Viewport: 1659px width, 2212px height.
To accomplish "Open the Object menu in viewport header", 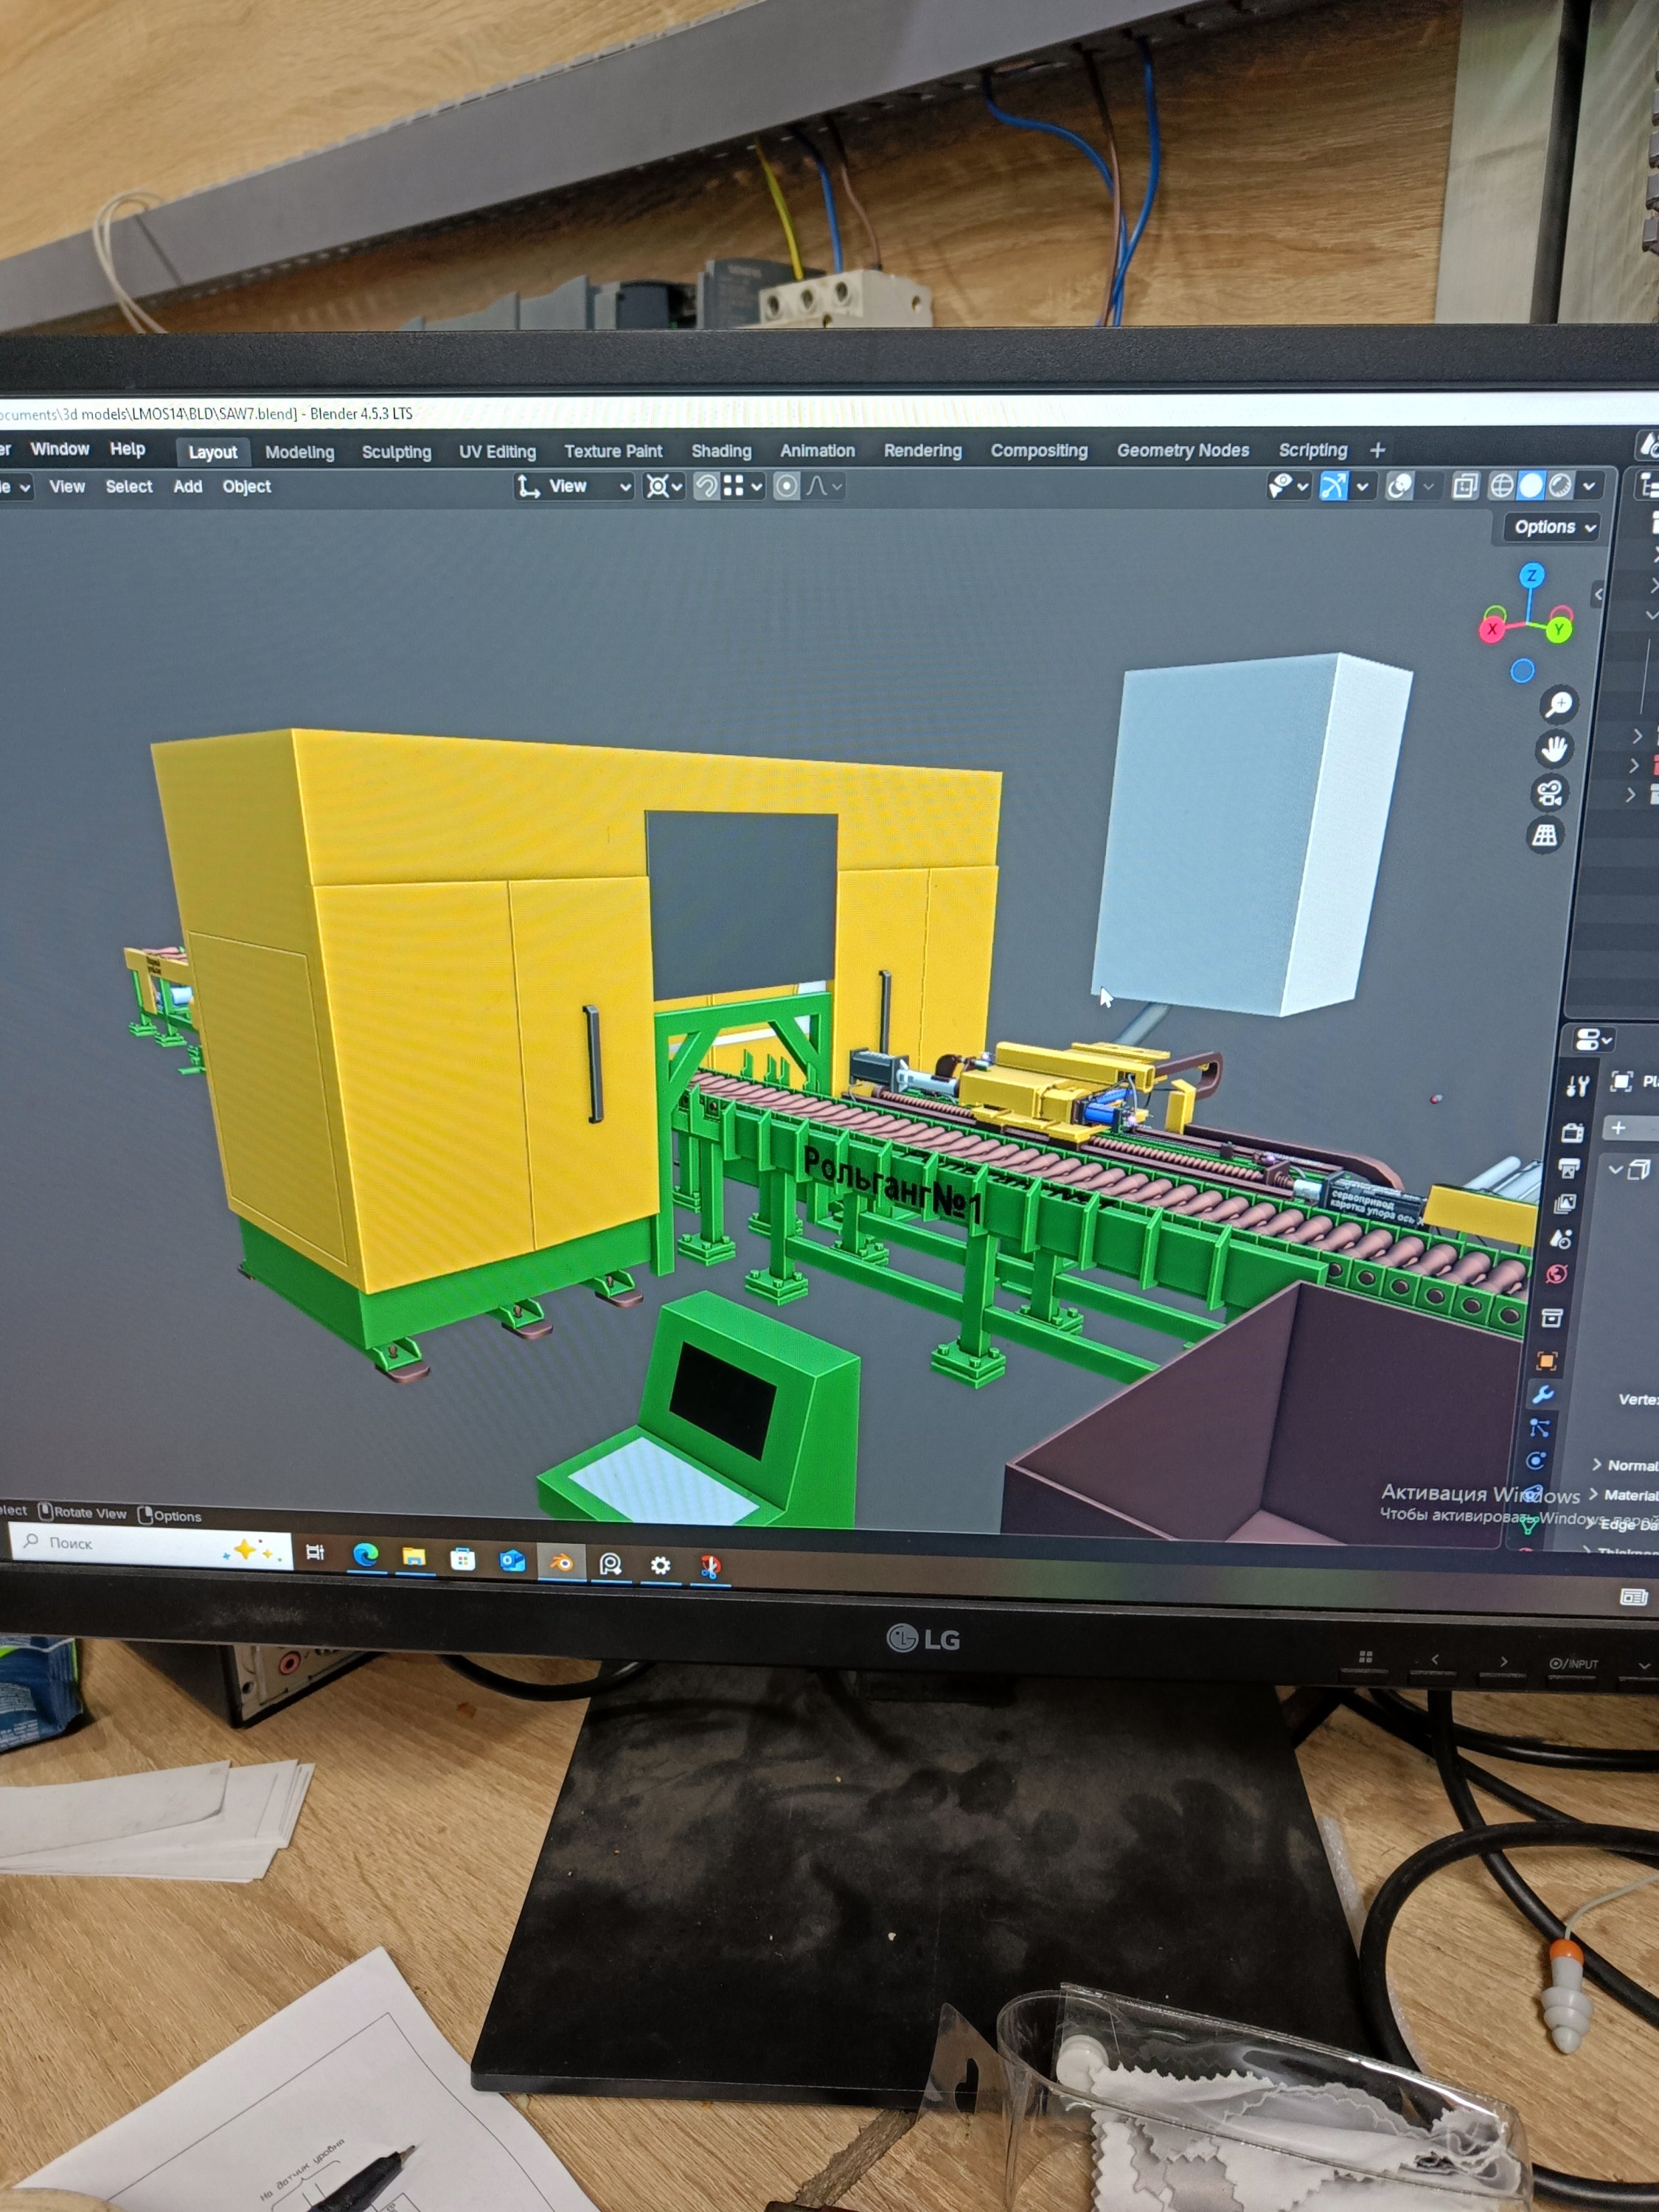I will (246, 486).
